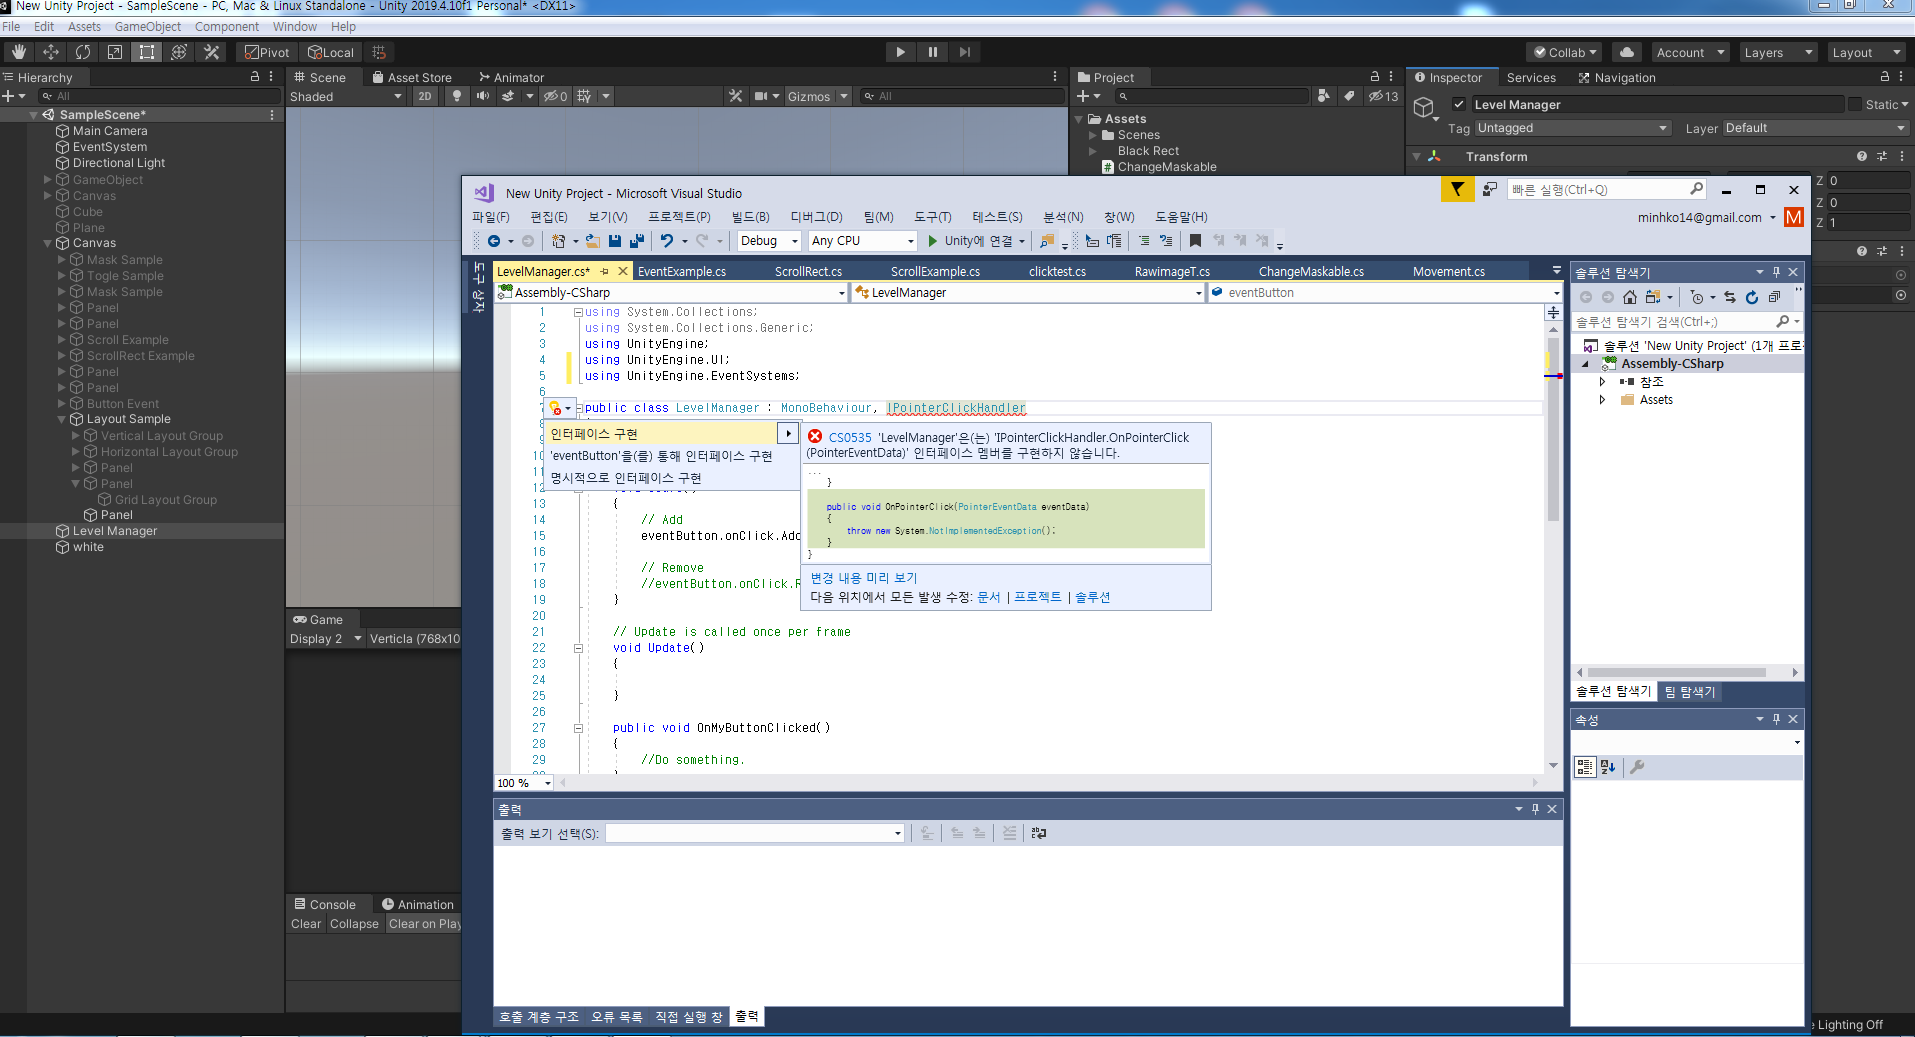
Task: Open custom editor tools in Unity toolbar
Action: [x=211, y=52]
